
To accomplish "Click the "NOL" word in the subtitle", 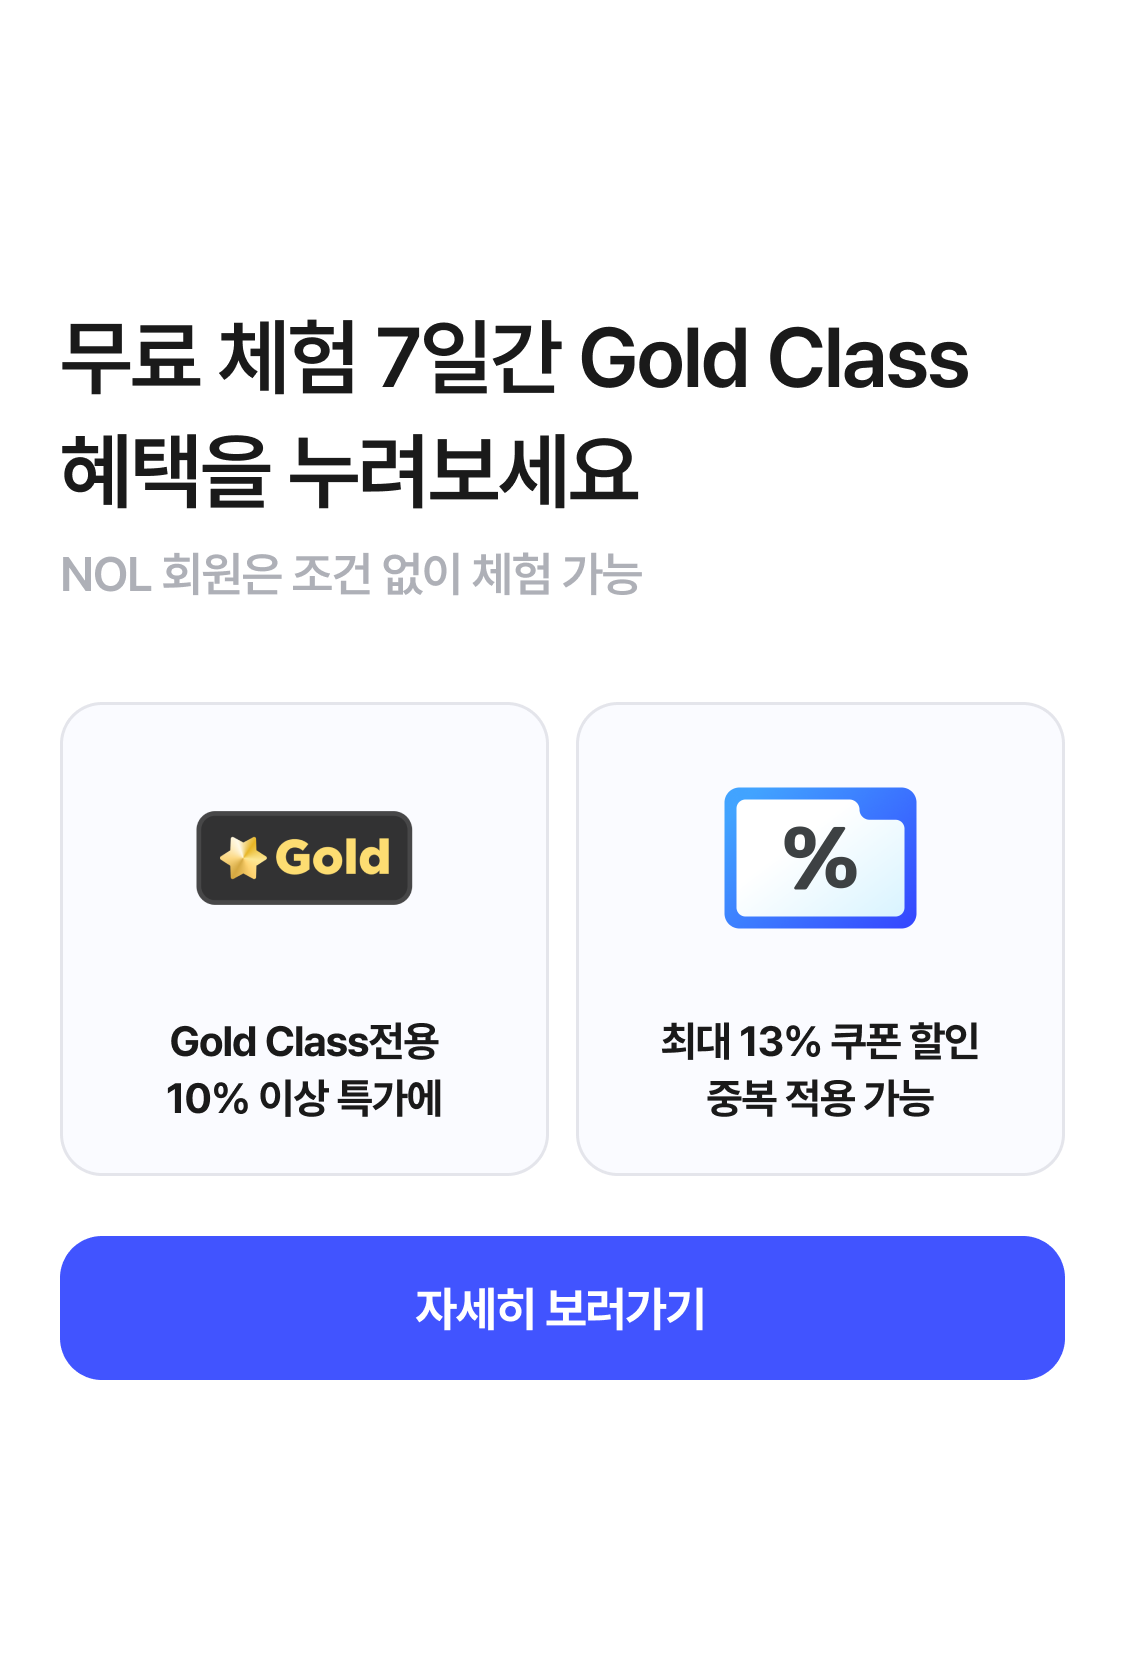I will (x=106, y=575).
